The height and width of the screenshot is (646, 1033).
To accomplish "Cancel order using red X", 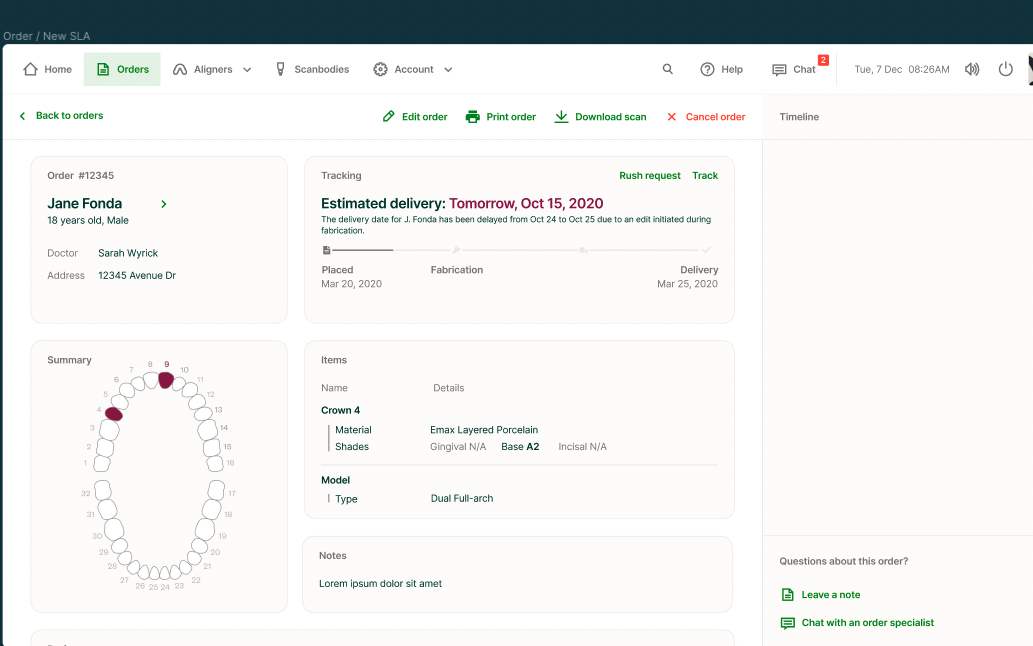I will click(x=672, y=117).
